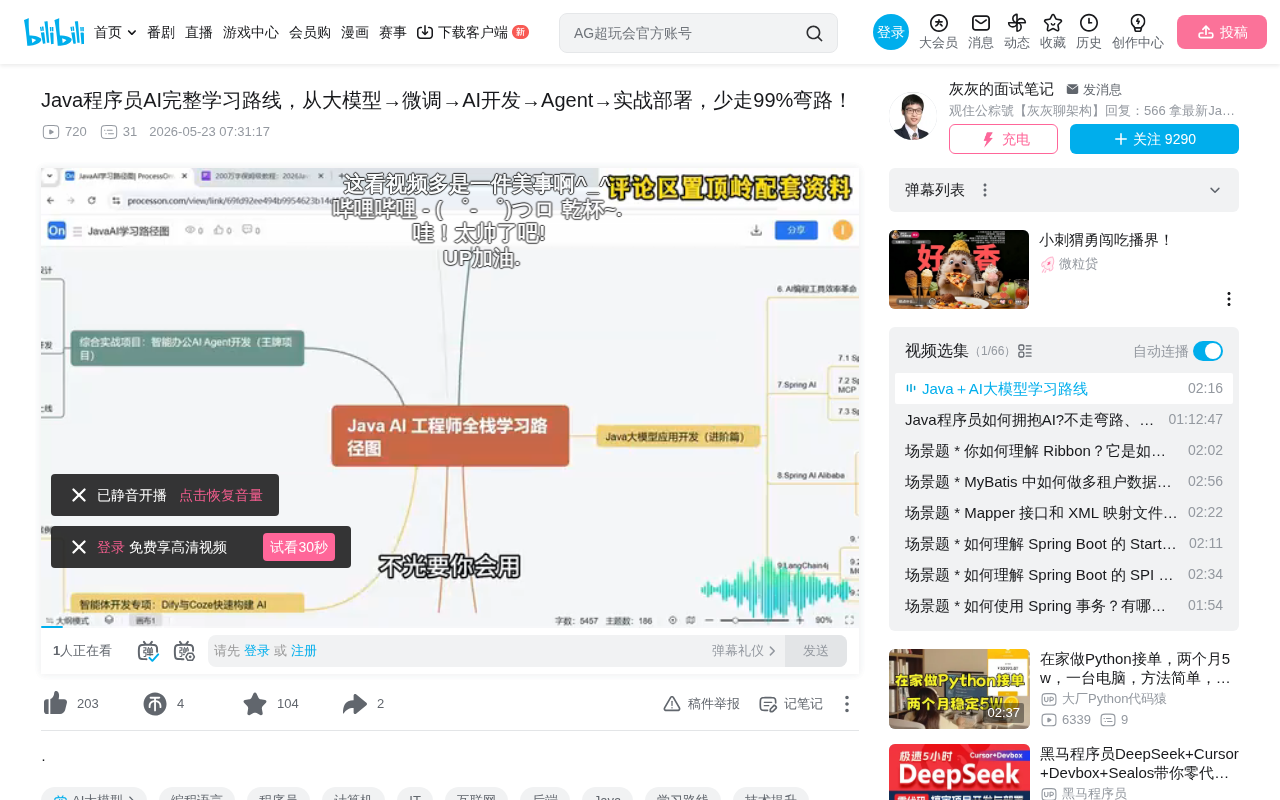Open the 番剧 nav item
This screenshot has width=1280, height=800.
(161, 32)
